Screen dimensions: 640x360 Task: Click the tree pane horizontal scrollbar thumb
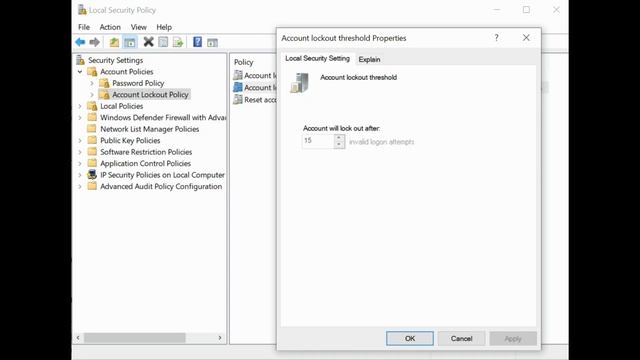(x=135, y=338)
